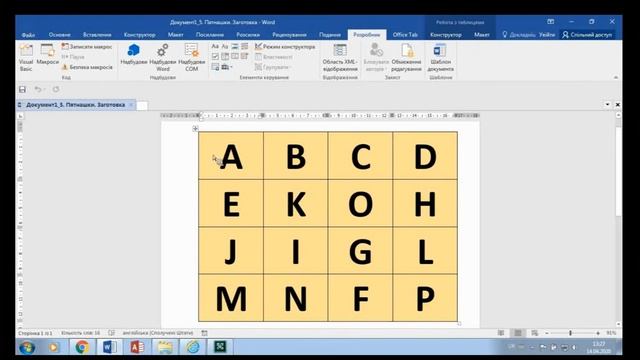Screen dimensions: 640x360
Task: Insert building block gallery control
Action: coord(244,47)
